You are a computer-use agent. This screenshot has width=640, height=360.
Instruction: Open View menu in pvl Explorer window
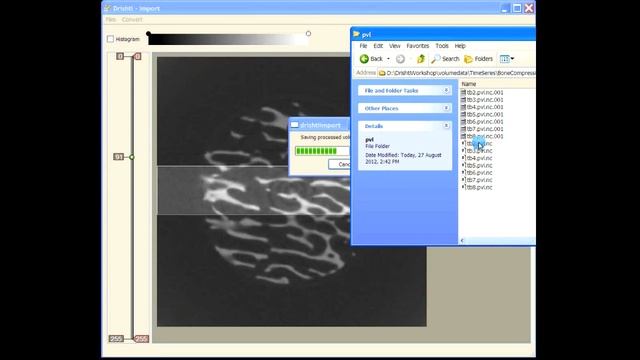click(395, 46)
